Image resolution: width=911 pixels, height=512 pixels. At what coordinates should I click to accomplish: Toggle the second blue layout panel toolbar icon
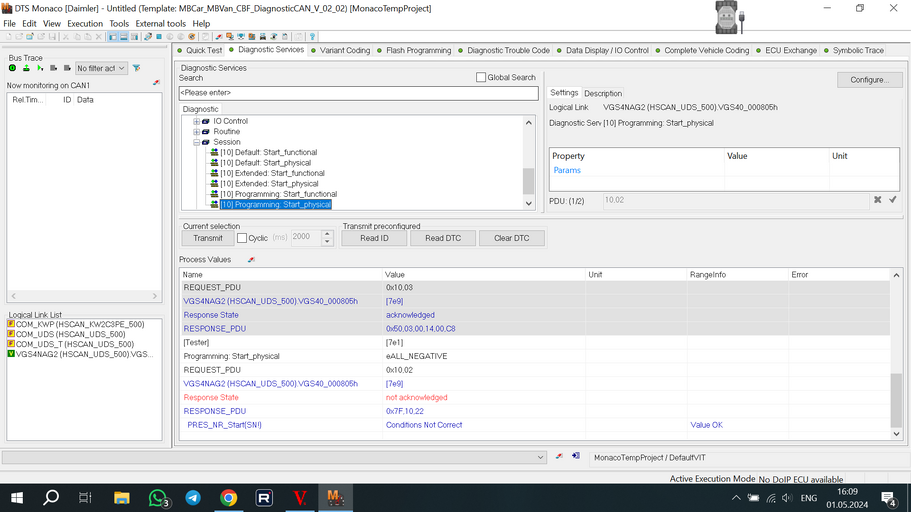(x=124, y=37)
